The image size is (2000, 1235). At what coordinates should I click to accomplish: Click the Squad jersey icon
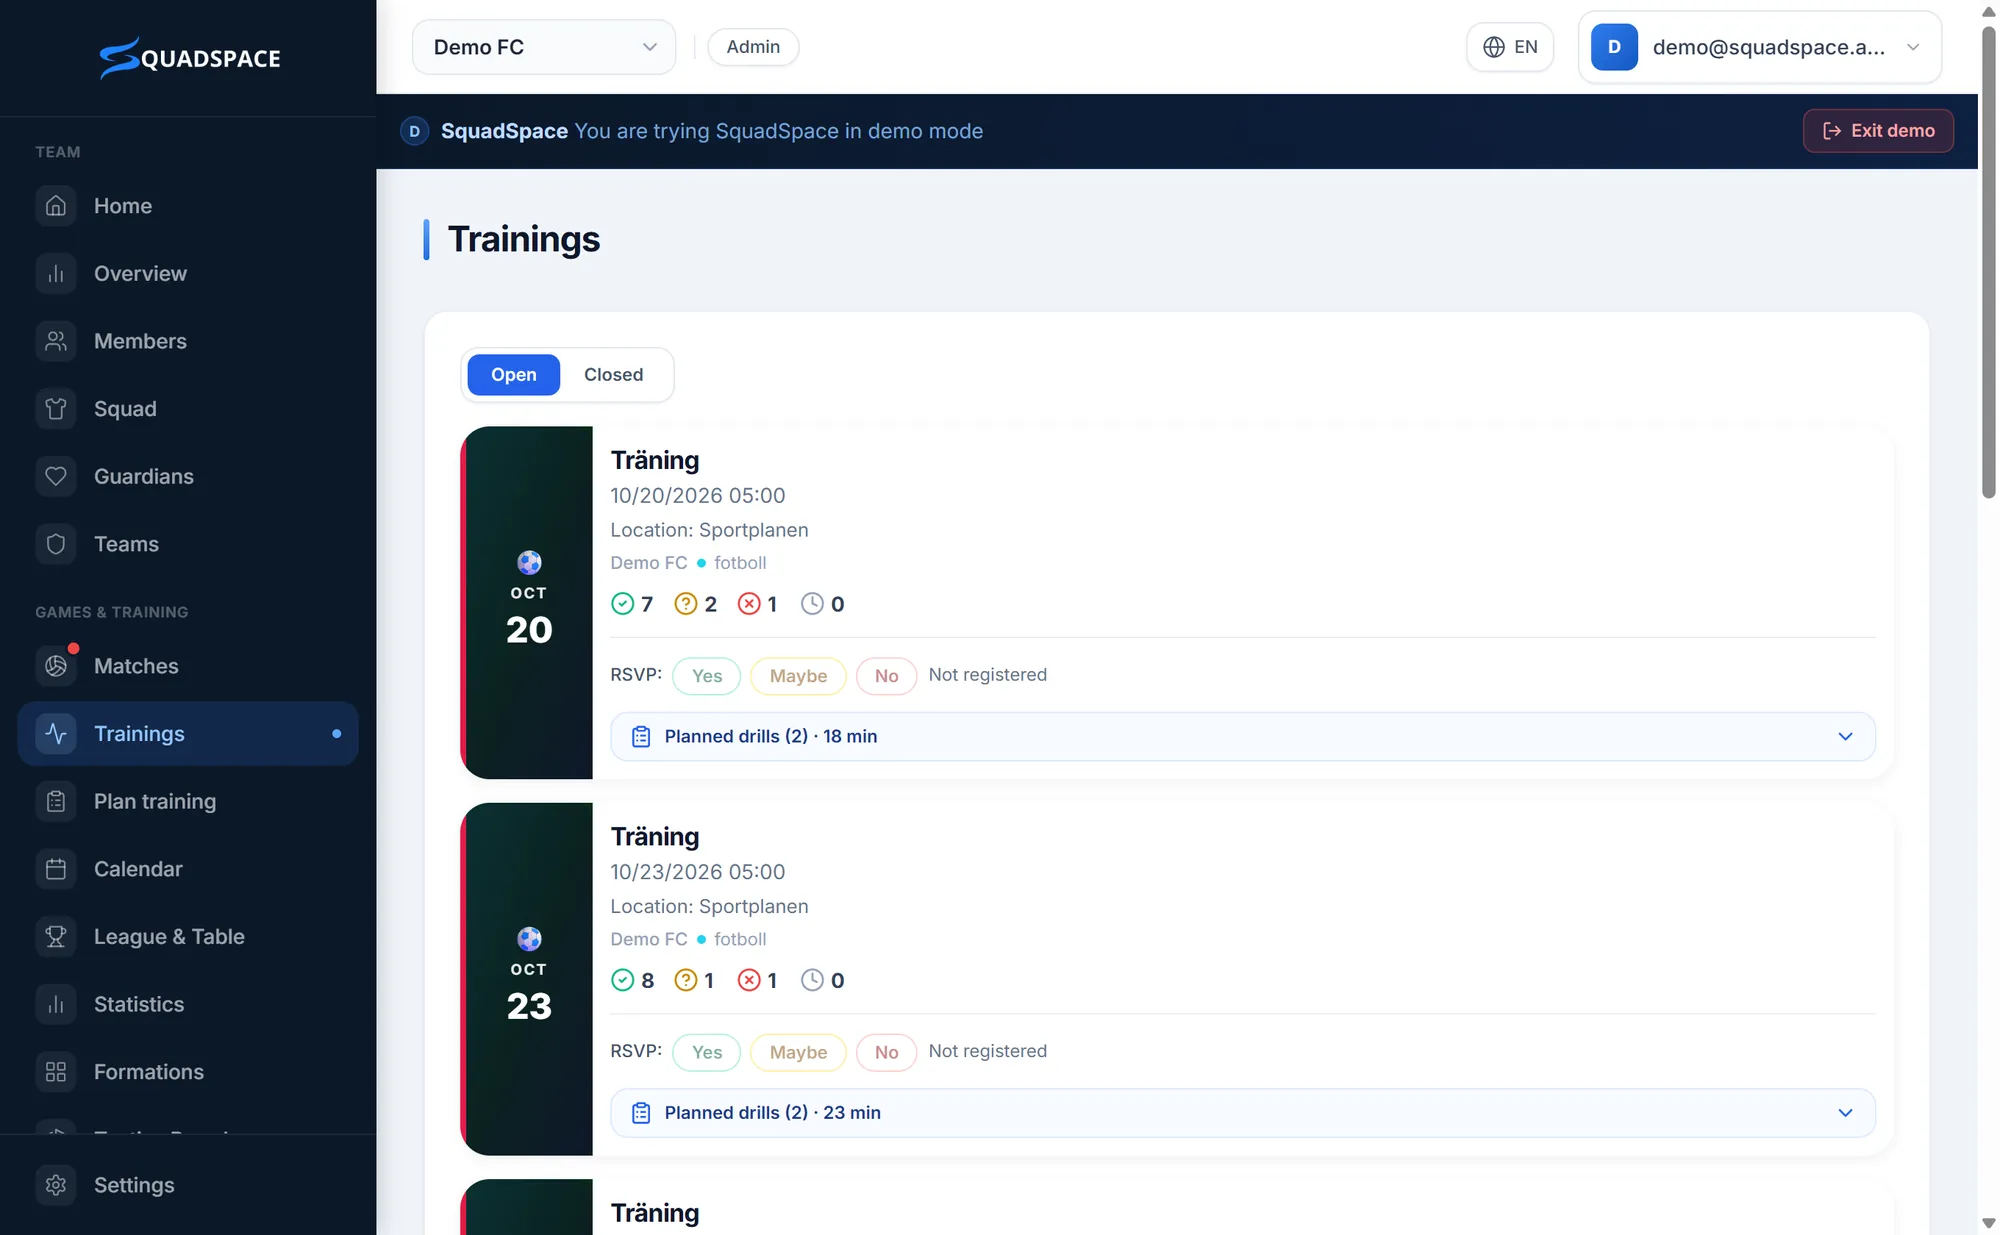click(56, 409)
